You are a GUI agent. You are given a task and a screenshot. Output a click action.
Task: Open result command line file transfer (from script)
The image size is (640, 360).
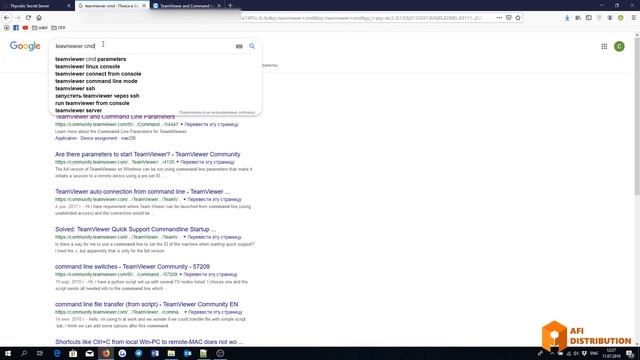coord(147,304)
